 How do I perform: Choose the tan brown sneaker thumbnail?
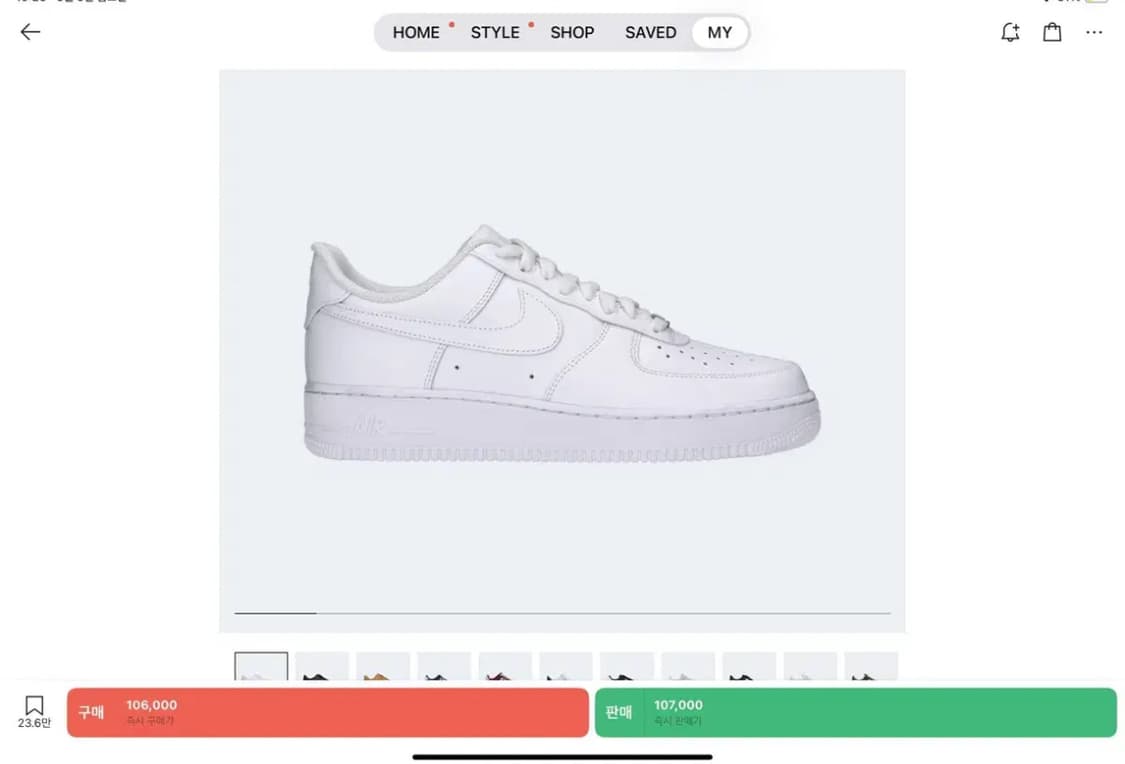coord(383,667)
